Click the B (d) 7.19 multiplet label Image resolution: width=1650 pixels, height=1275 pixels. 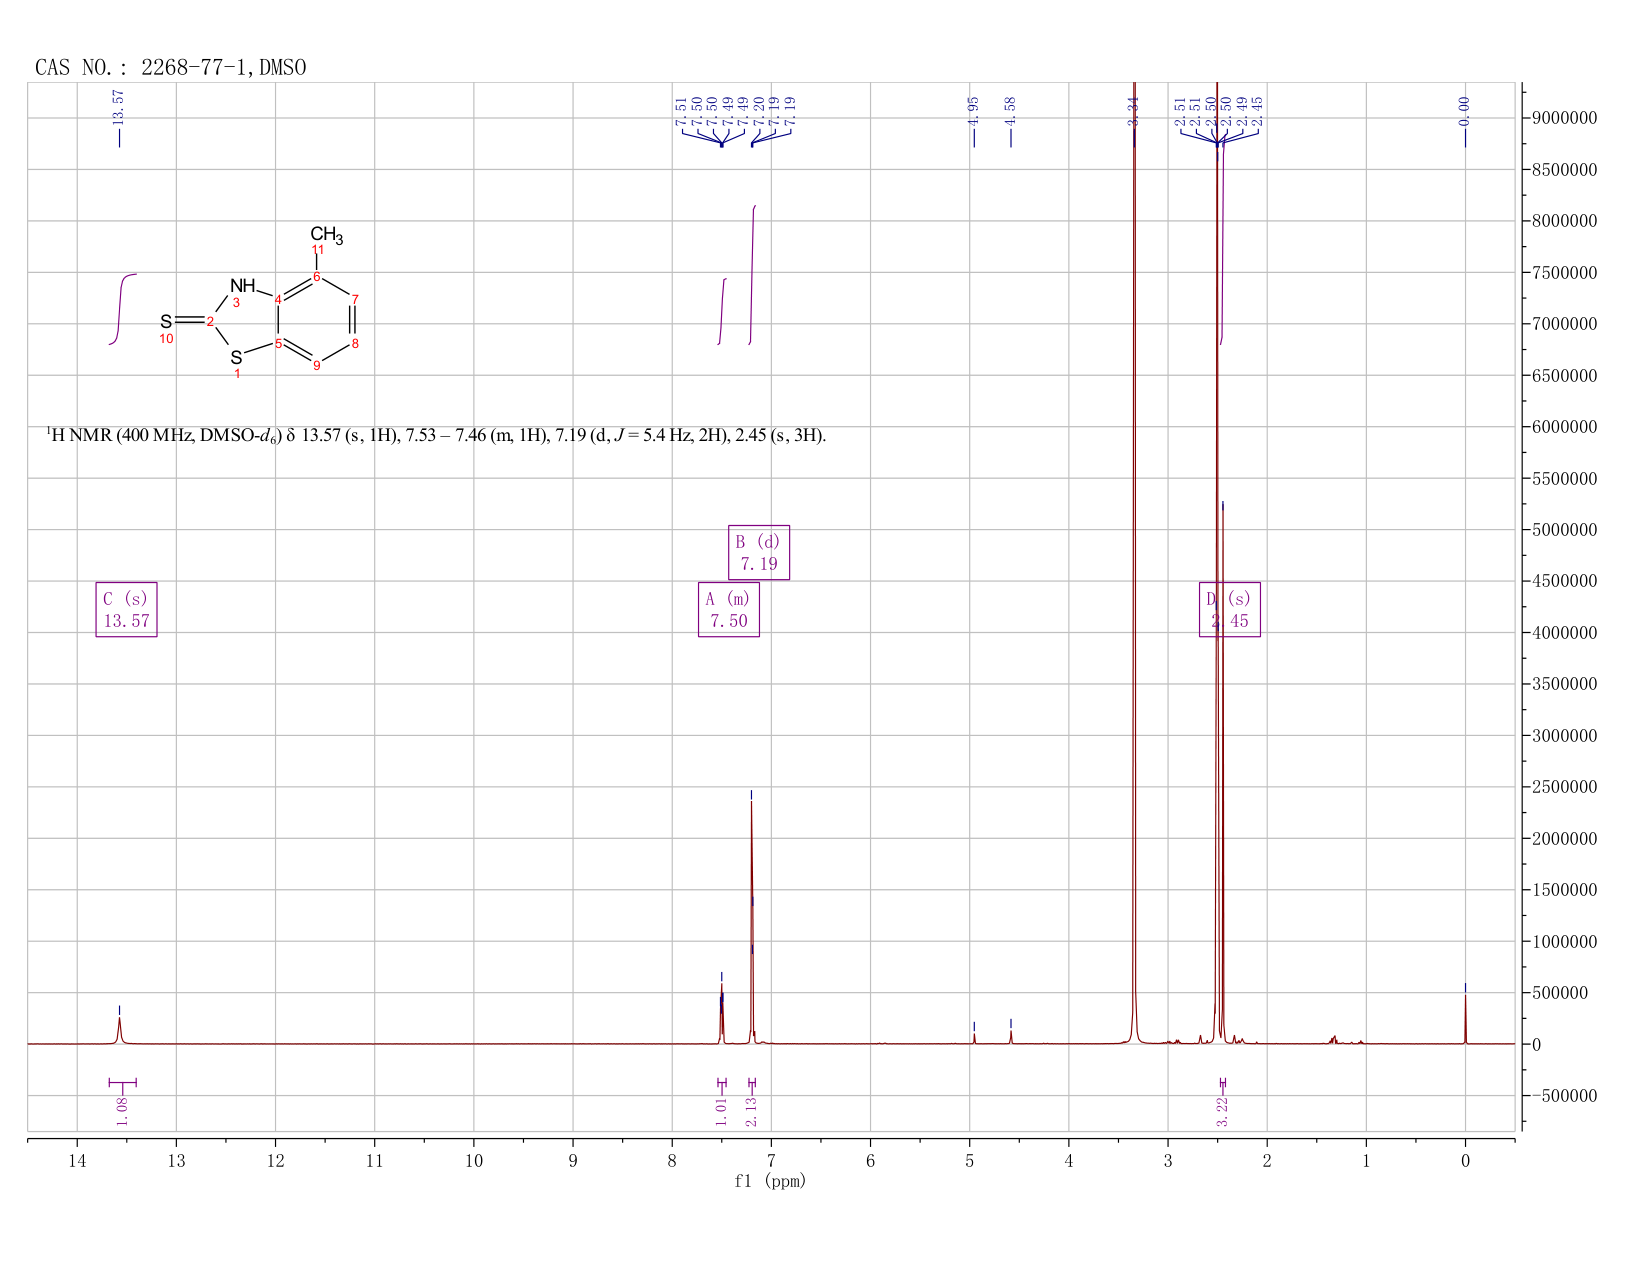759,552
